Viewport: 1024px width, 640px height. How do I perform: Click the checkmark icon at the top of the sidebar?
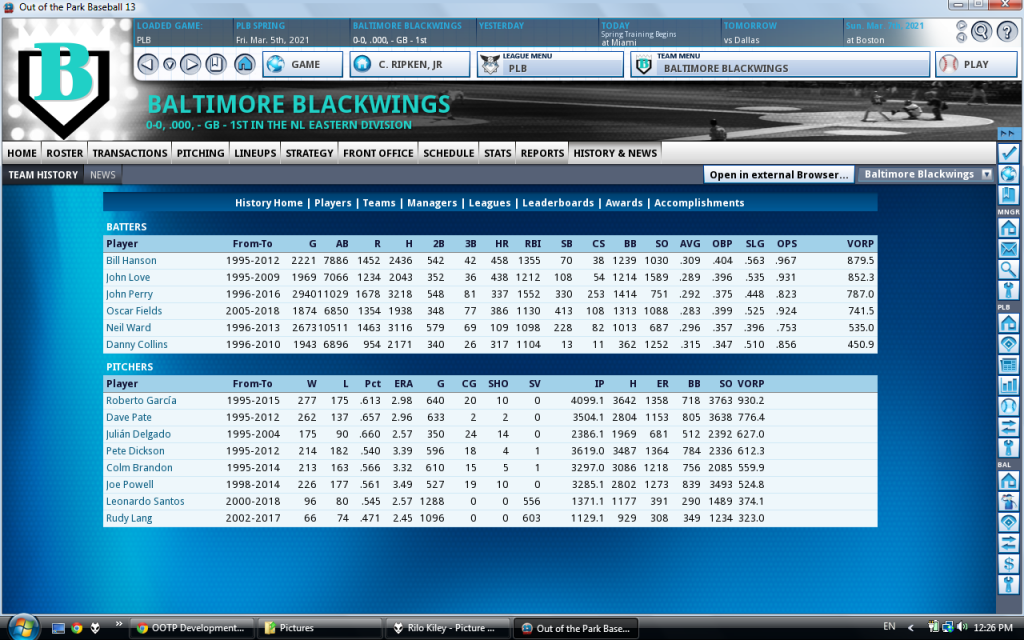[1009, 153]
